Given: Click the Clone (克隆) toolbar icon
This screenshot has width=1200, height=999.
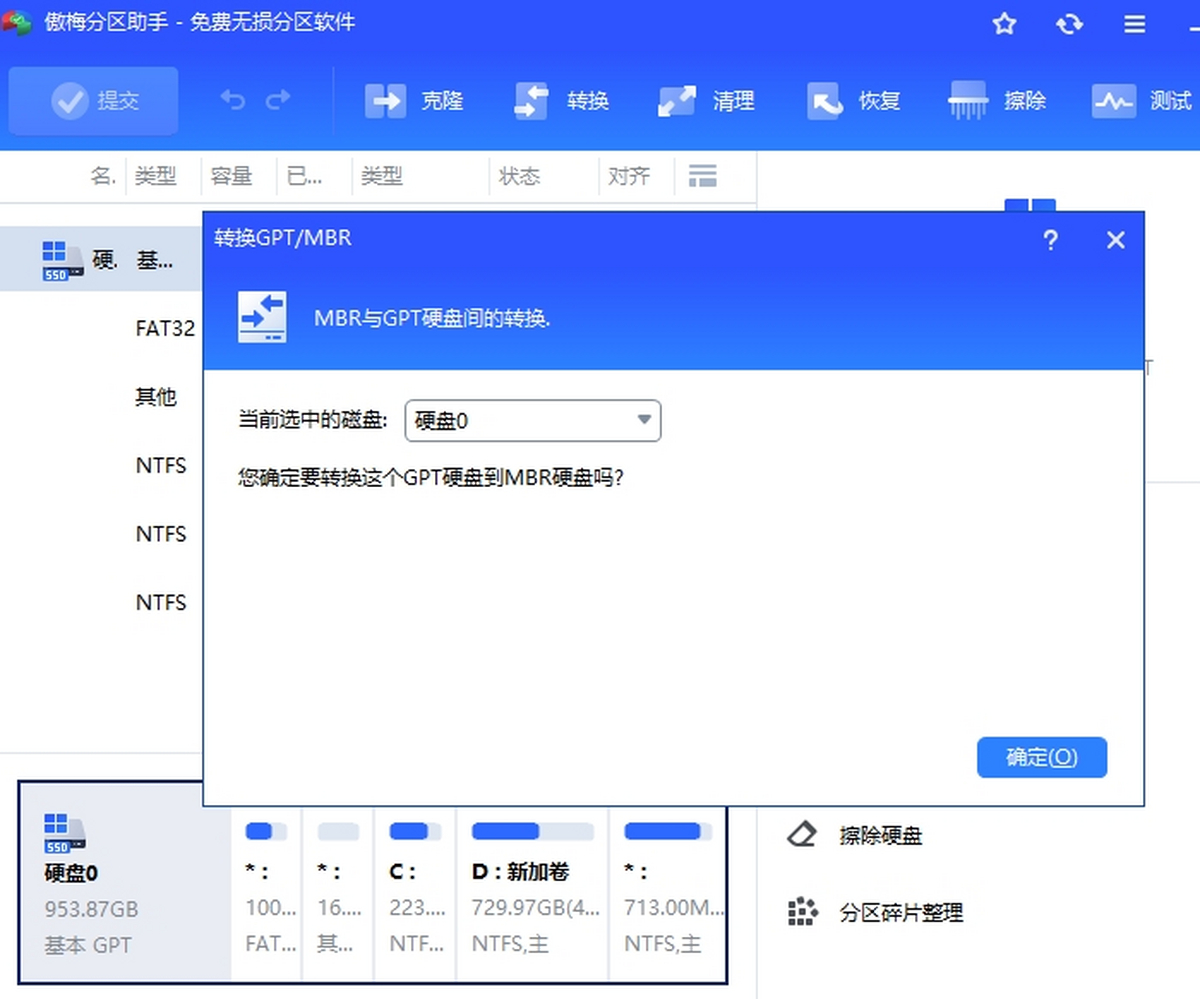Looking at the screenshot, I should pyautogui.click(x=386, y=101).
